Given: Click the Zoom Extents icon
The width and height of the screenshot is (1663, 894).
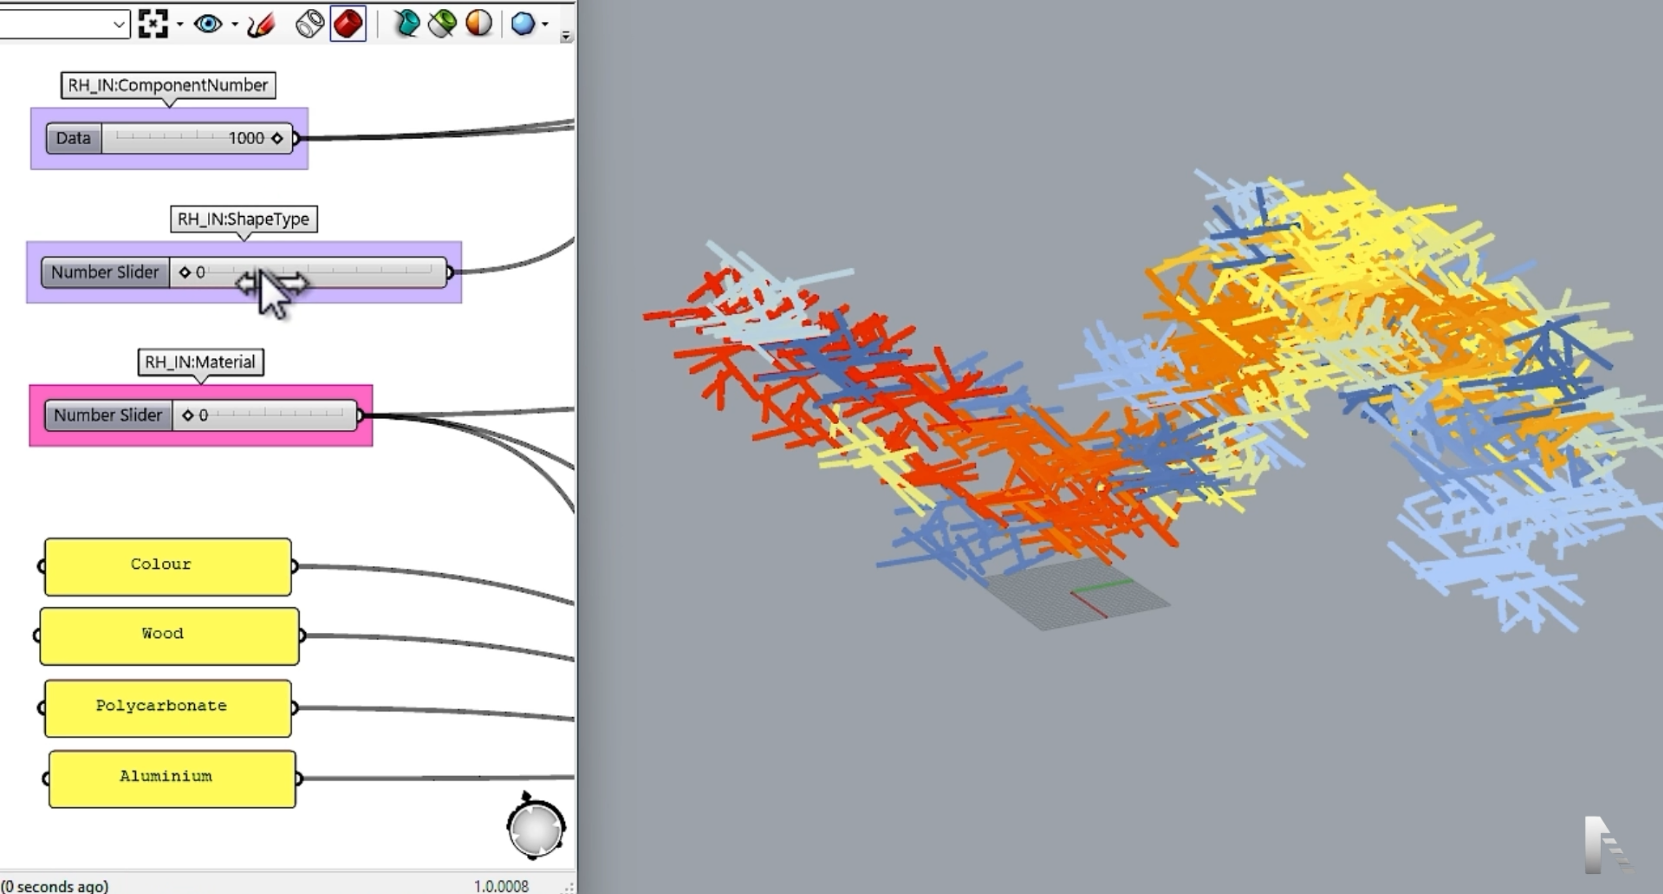Looking at the screenshot, I should pos(153,24).
